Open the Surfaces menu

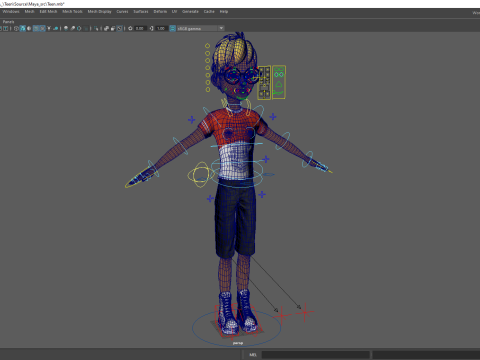(x=141, y=12)
